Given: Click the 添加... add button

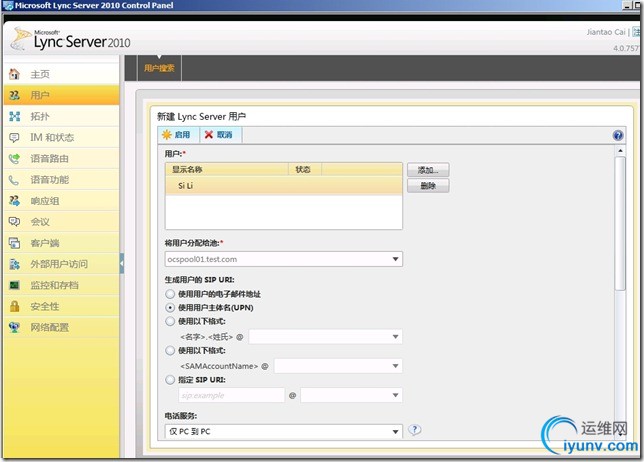Looking at the screenshot, I should (428, 170).
